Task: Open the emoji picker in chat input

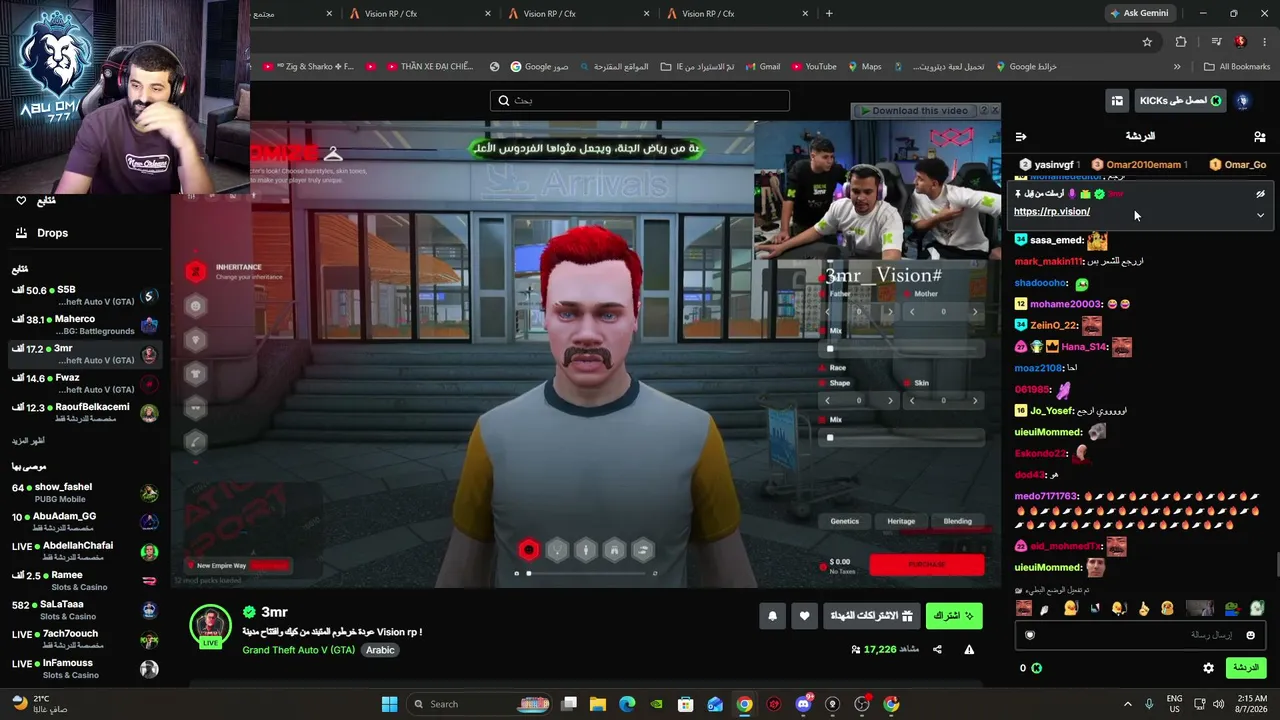Action: coord(1250,635)
